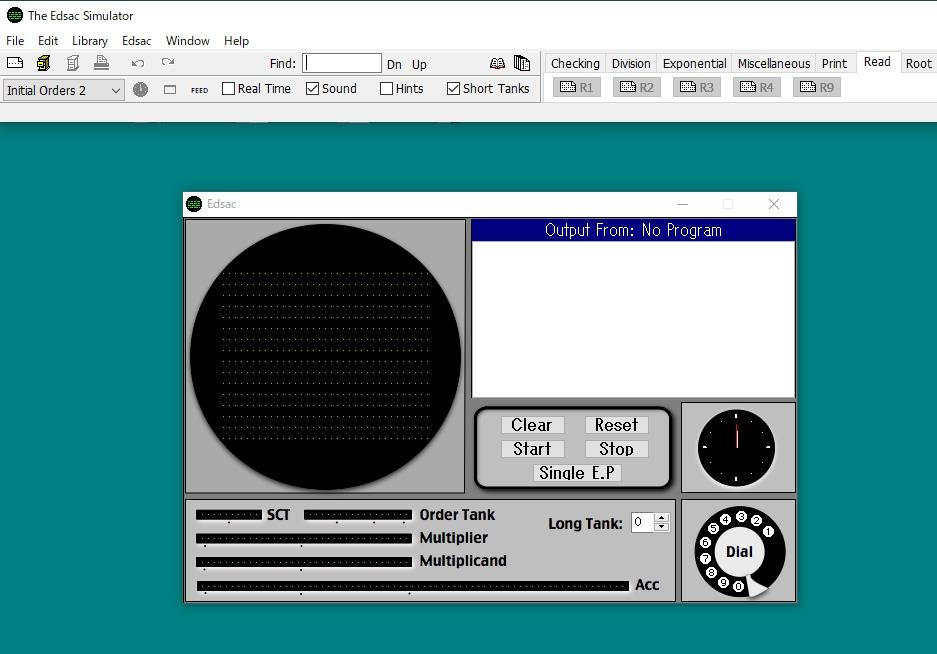This screenshot has width=937, height=654.
Task: Click the undo arrow icon
Action: click(x=138, y=63)
